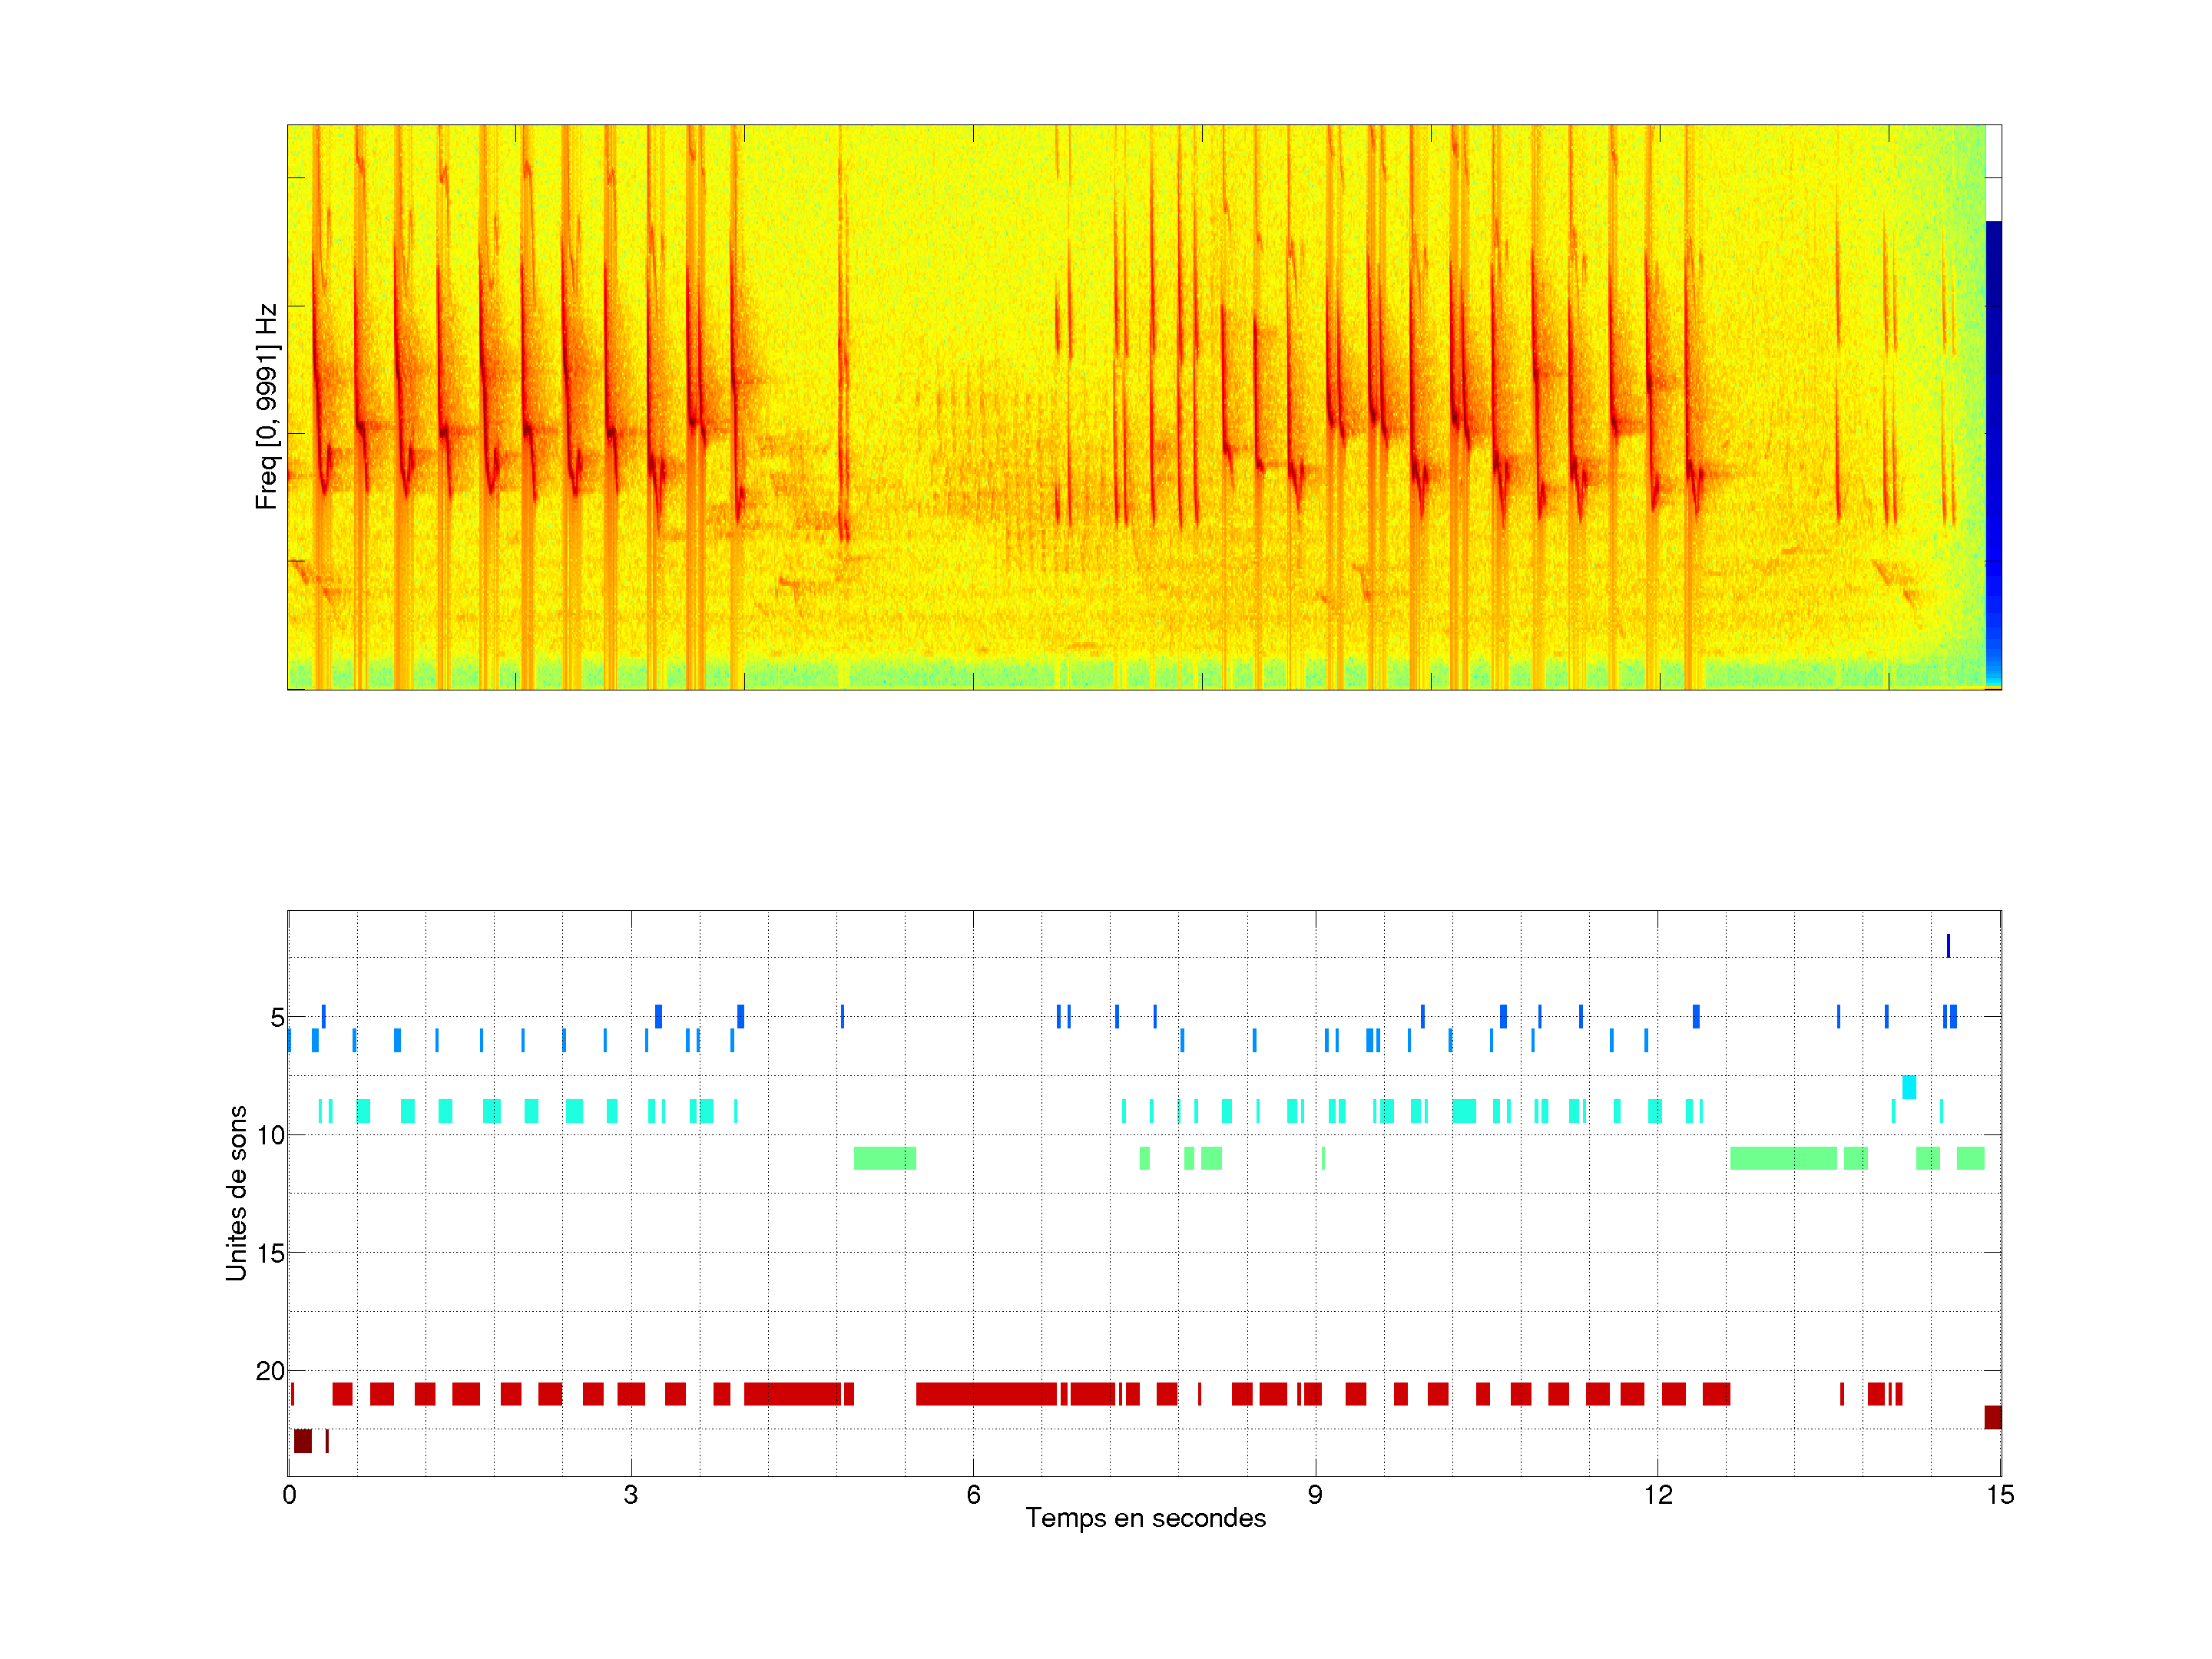The image size is (2212, 1659).
Task: Click the y-axis tick label "10"
Action: point(270,1135)
